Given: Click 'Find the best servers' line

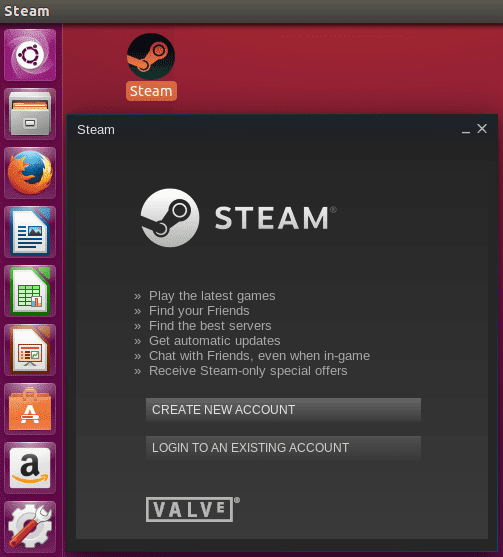Looking at the screenshot, I should click(x=210, y=325).
